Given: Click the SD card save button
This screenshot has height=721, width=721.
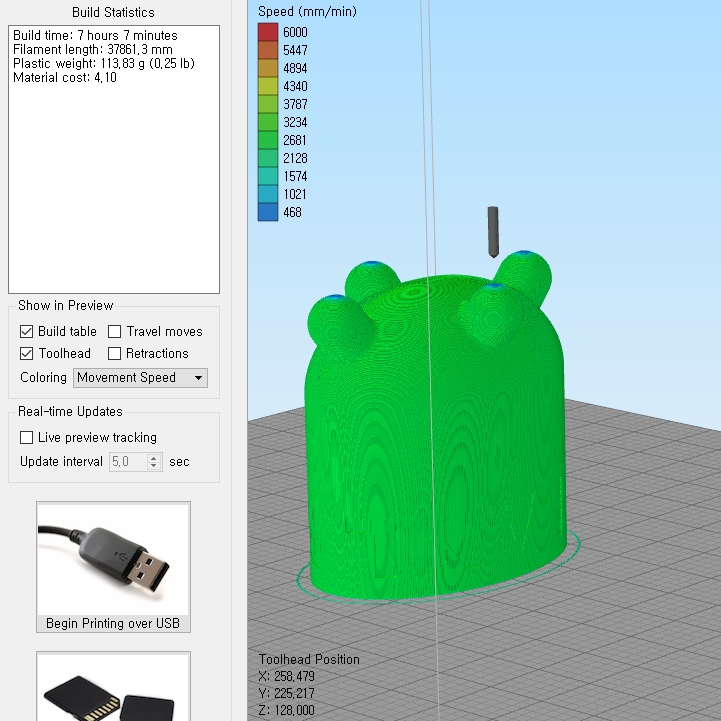Looking at the screenshot, I should tap(114, 687).
